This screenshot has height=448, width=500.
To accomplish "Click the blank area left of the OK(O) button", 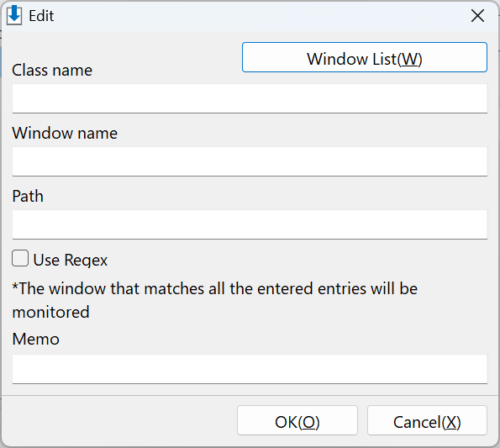I will tap(120, 420).
